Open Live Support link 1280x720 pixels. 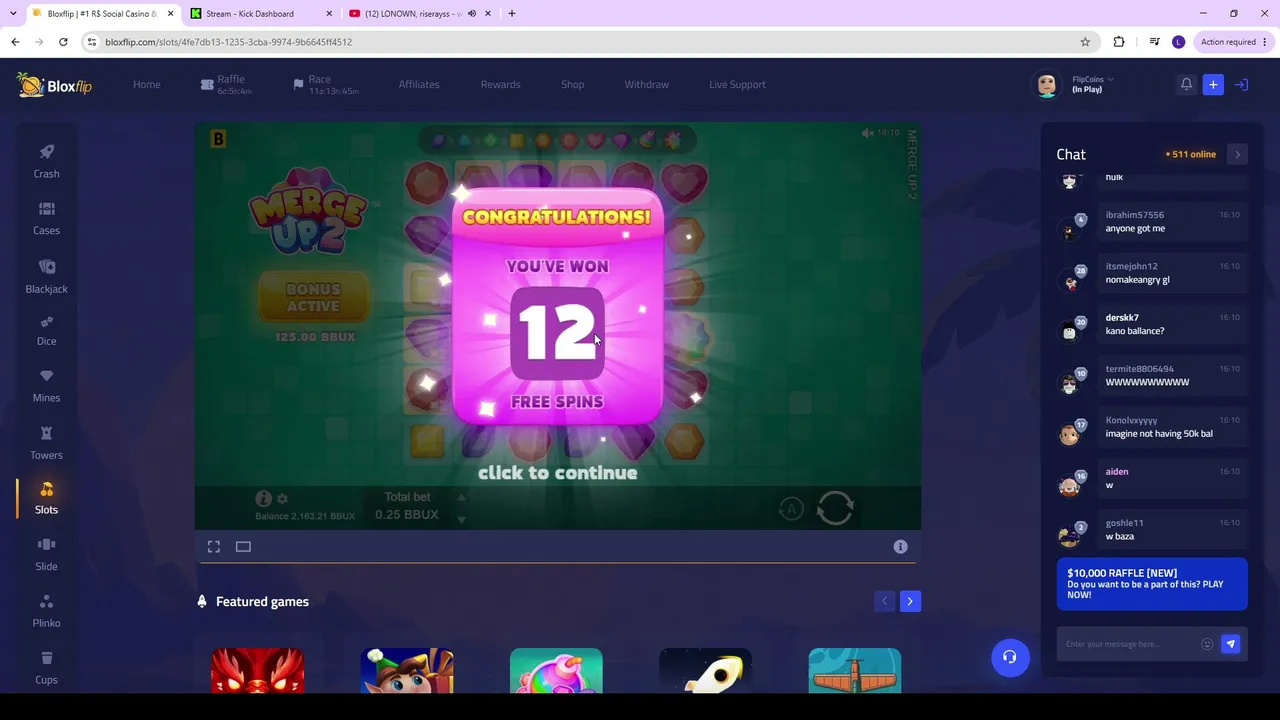737,85
